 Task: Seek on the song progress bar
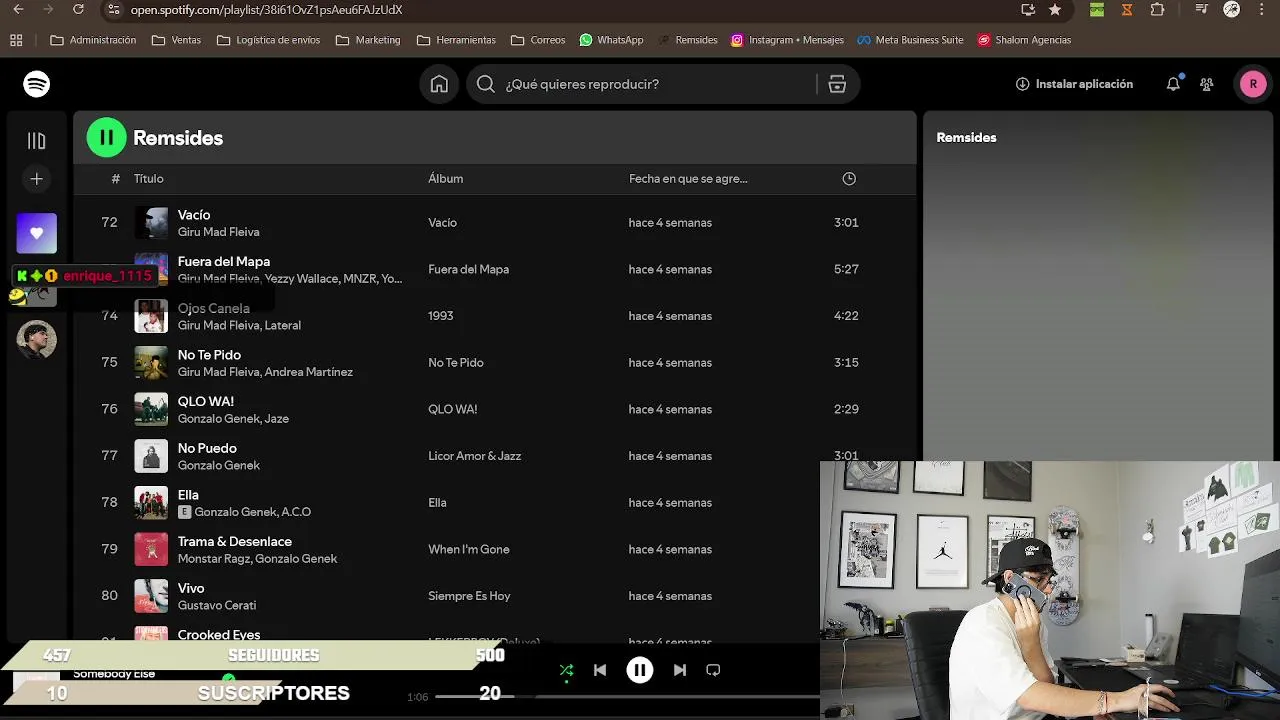627,696
